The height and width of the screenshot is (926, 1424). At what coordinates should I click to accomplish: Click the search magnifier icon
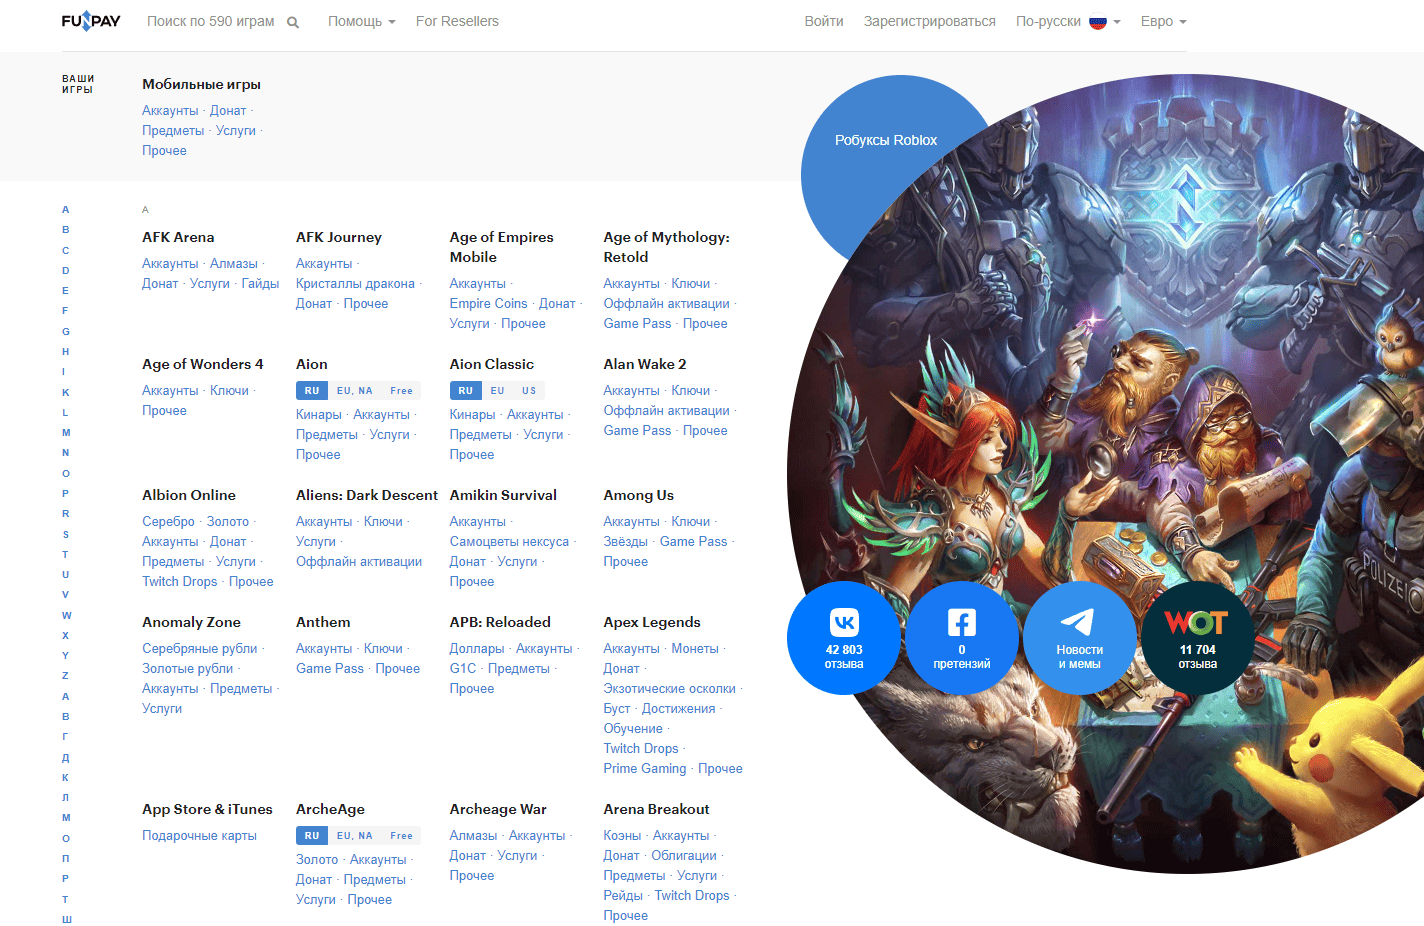click(x=293, y=22)
